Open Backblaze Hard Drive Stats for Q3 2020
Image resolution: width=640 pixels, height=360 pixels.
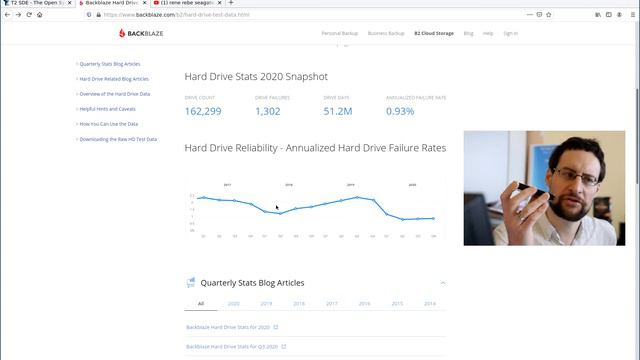tap(232, 347)
